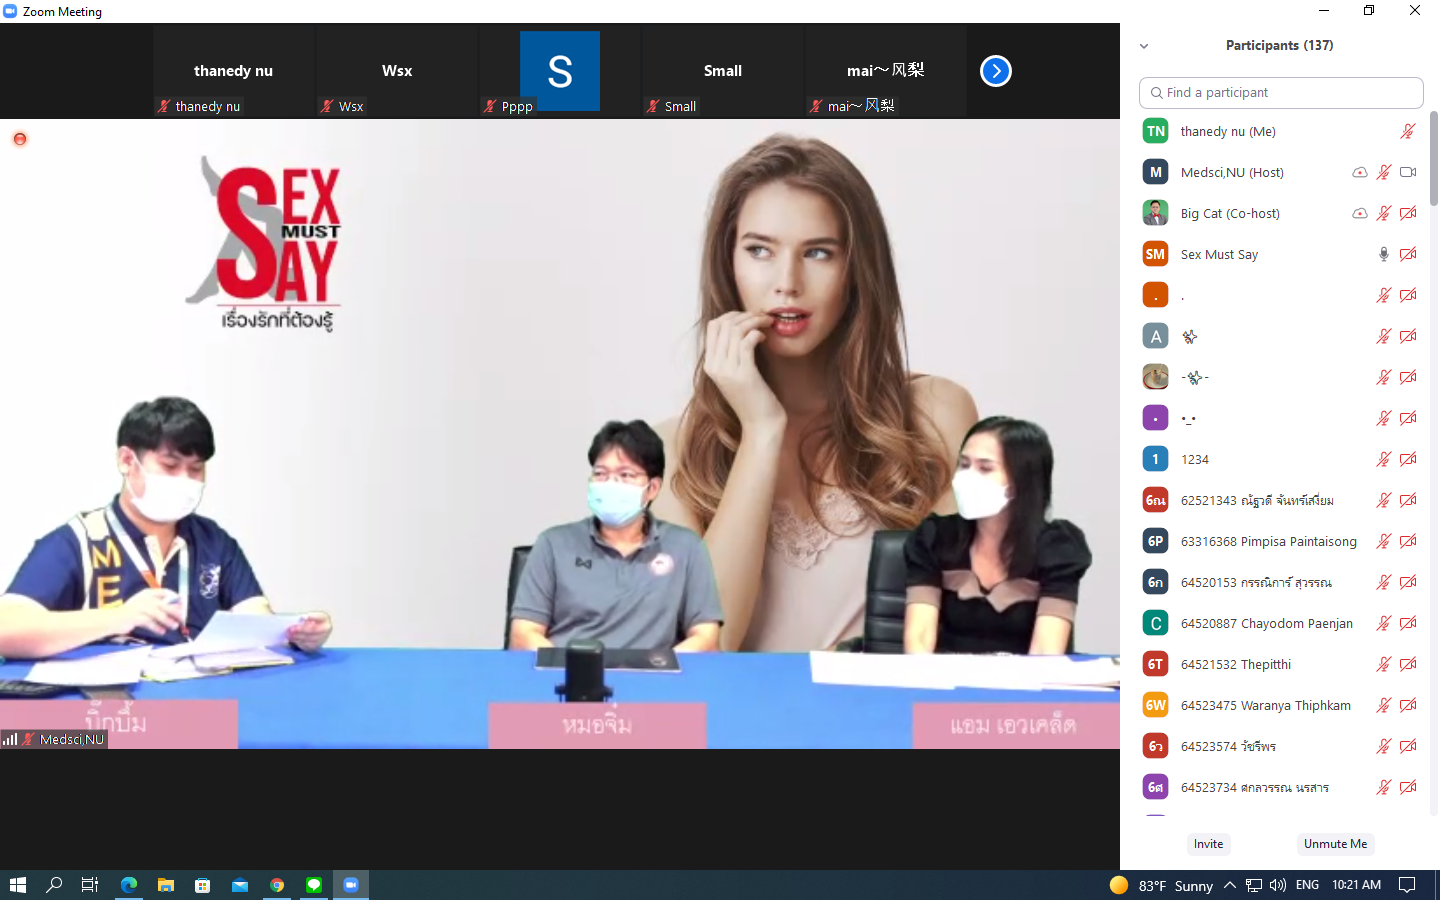
Task: Click the Medsci,NU speaker name label
Action: 72,740
